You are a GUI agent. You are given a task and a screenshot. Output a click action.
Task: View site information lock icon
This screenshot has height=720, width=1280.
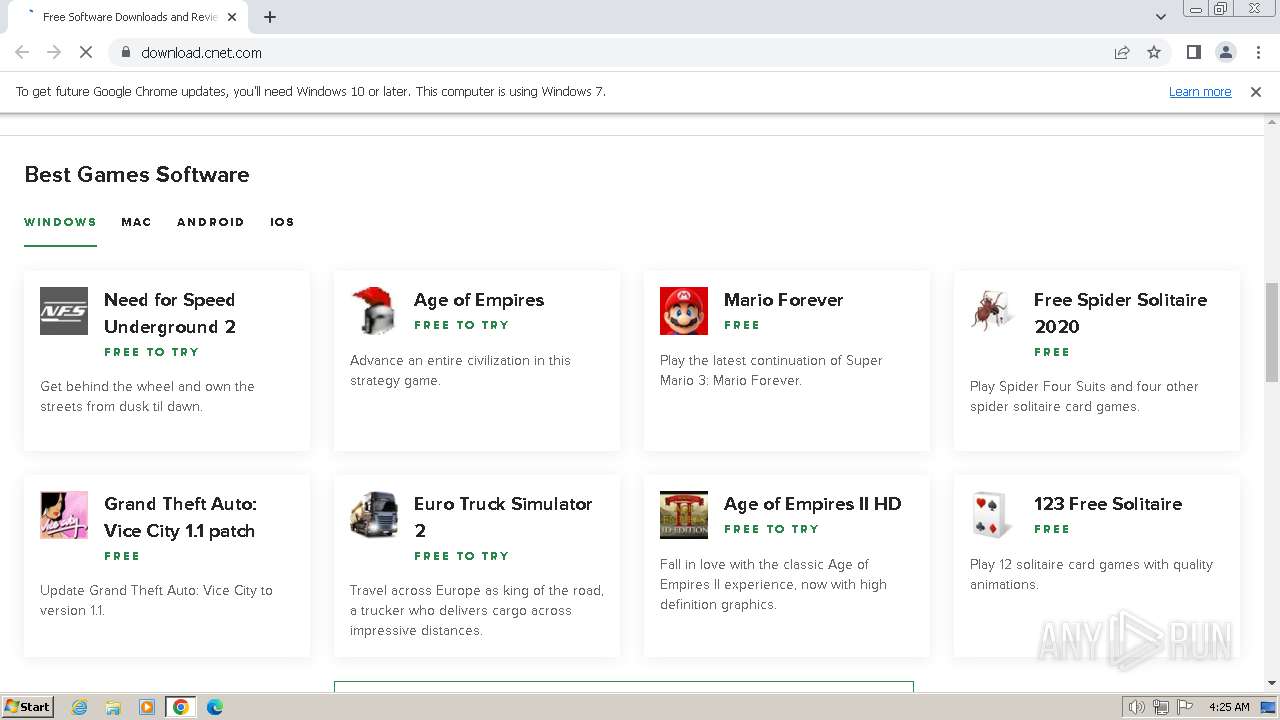pyautogui.click(x=125, y=52)
